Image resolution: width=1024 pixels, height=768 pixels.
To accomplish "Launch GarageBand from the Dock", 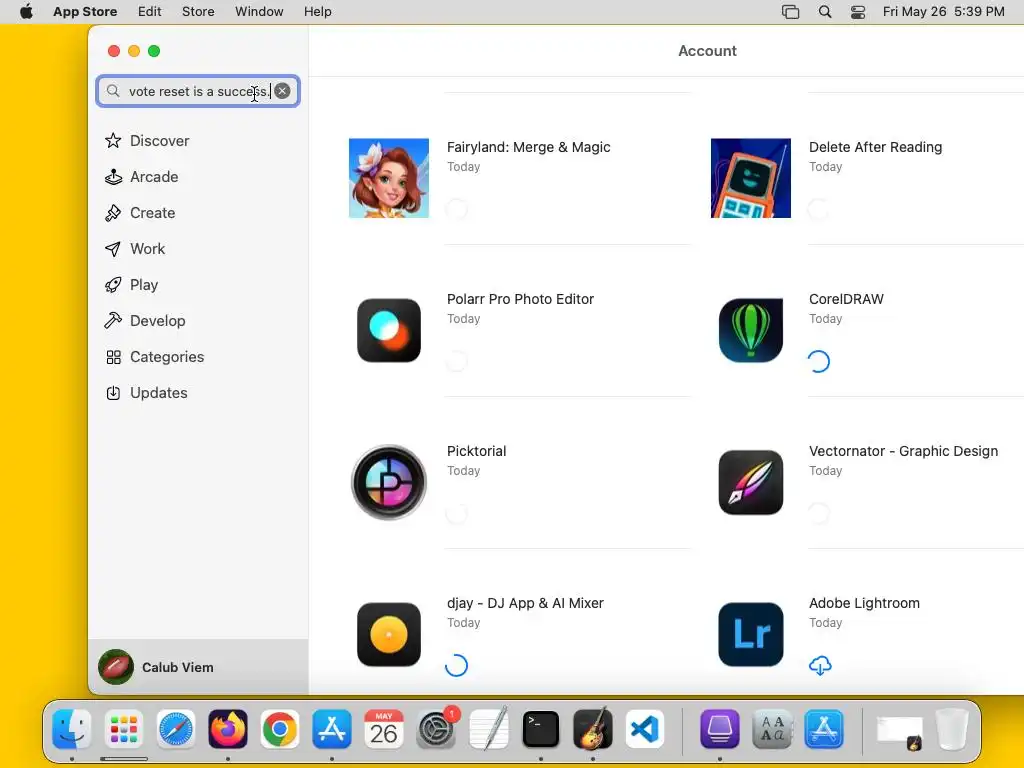I will 592,729.
